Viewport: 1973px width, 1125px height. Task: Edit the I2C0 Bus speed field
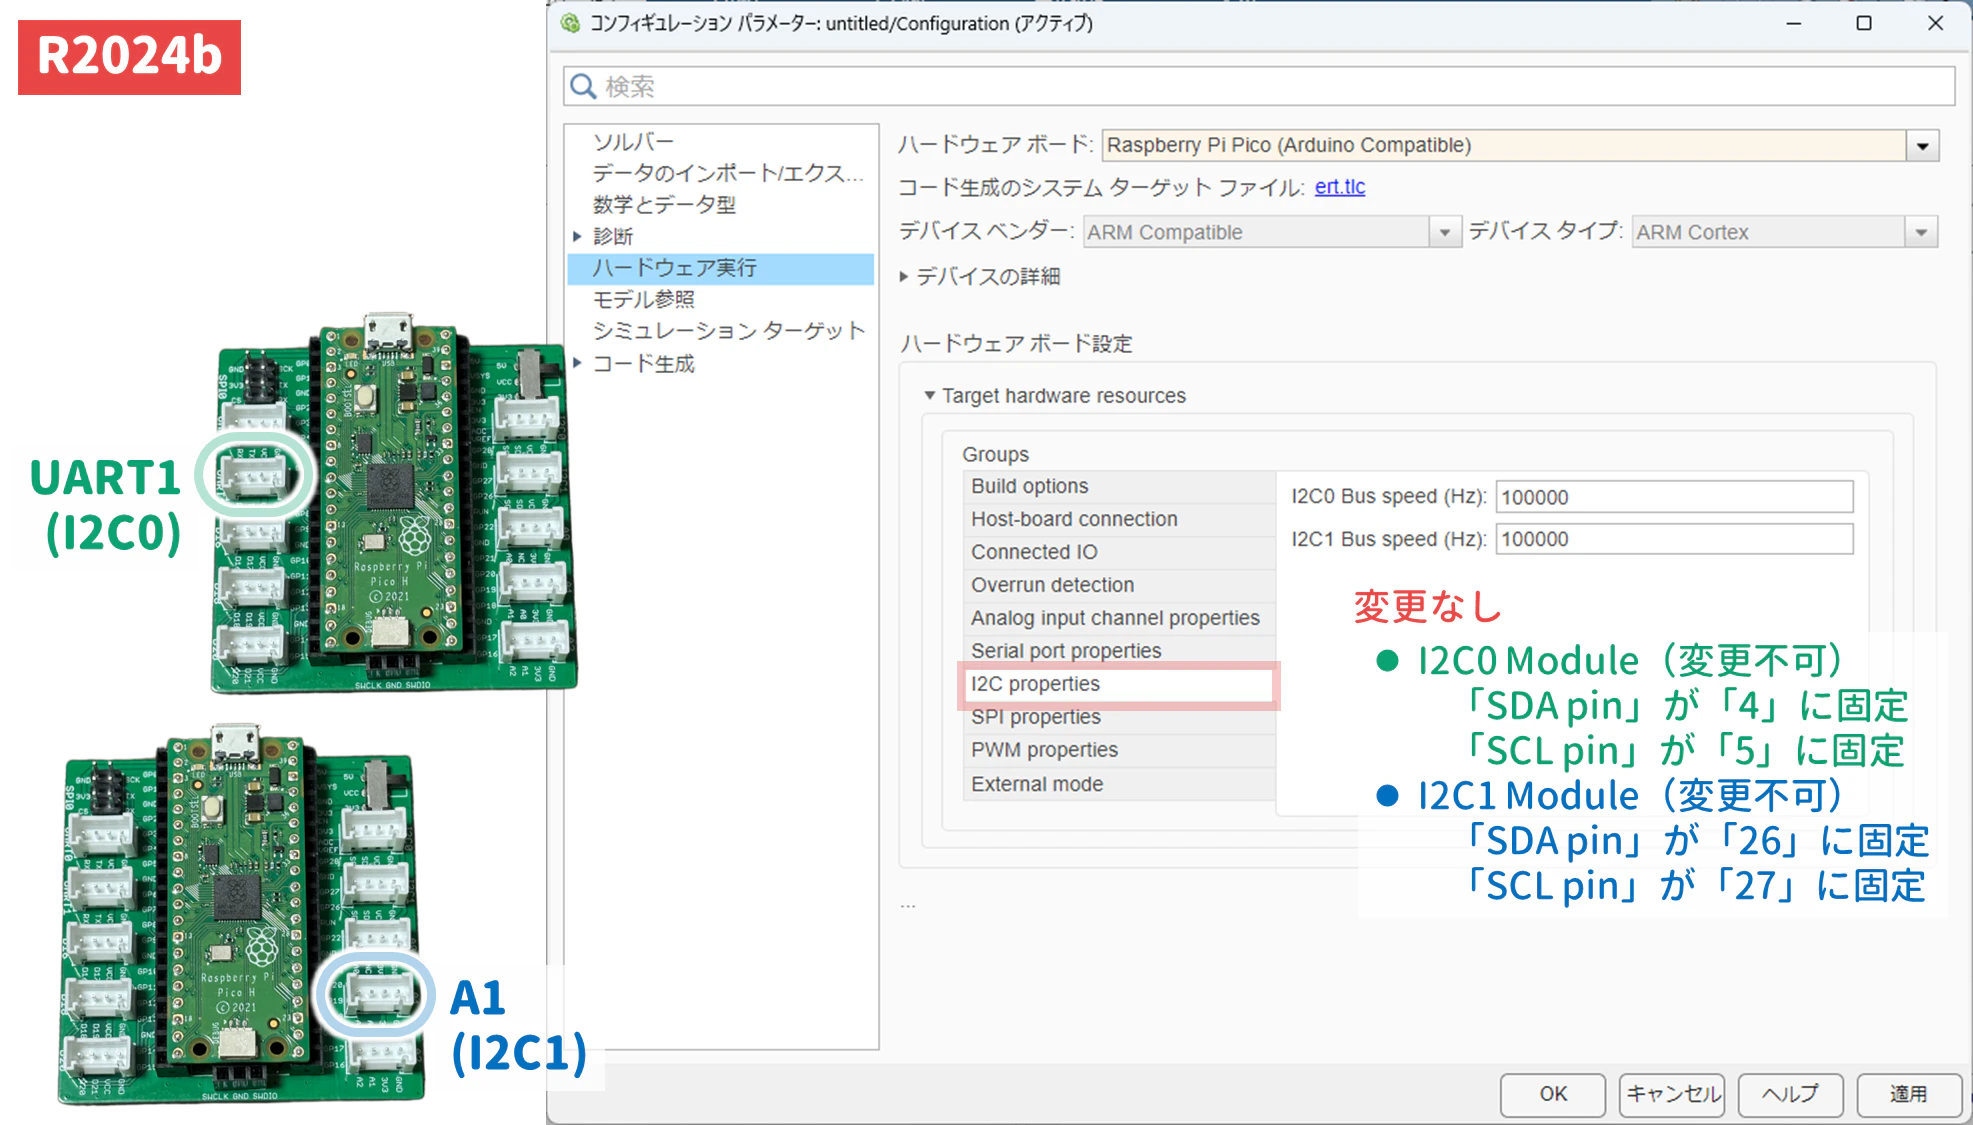pyautogui.click(x=1674, y=497)
